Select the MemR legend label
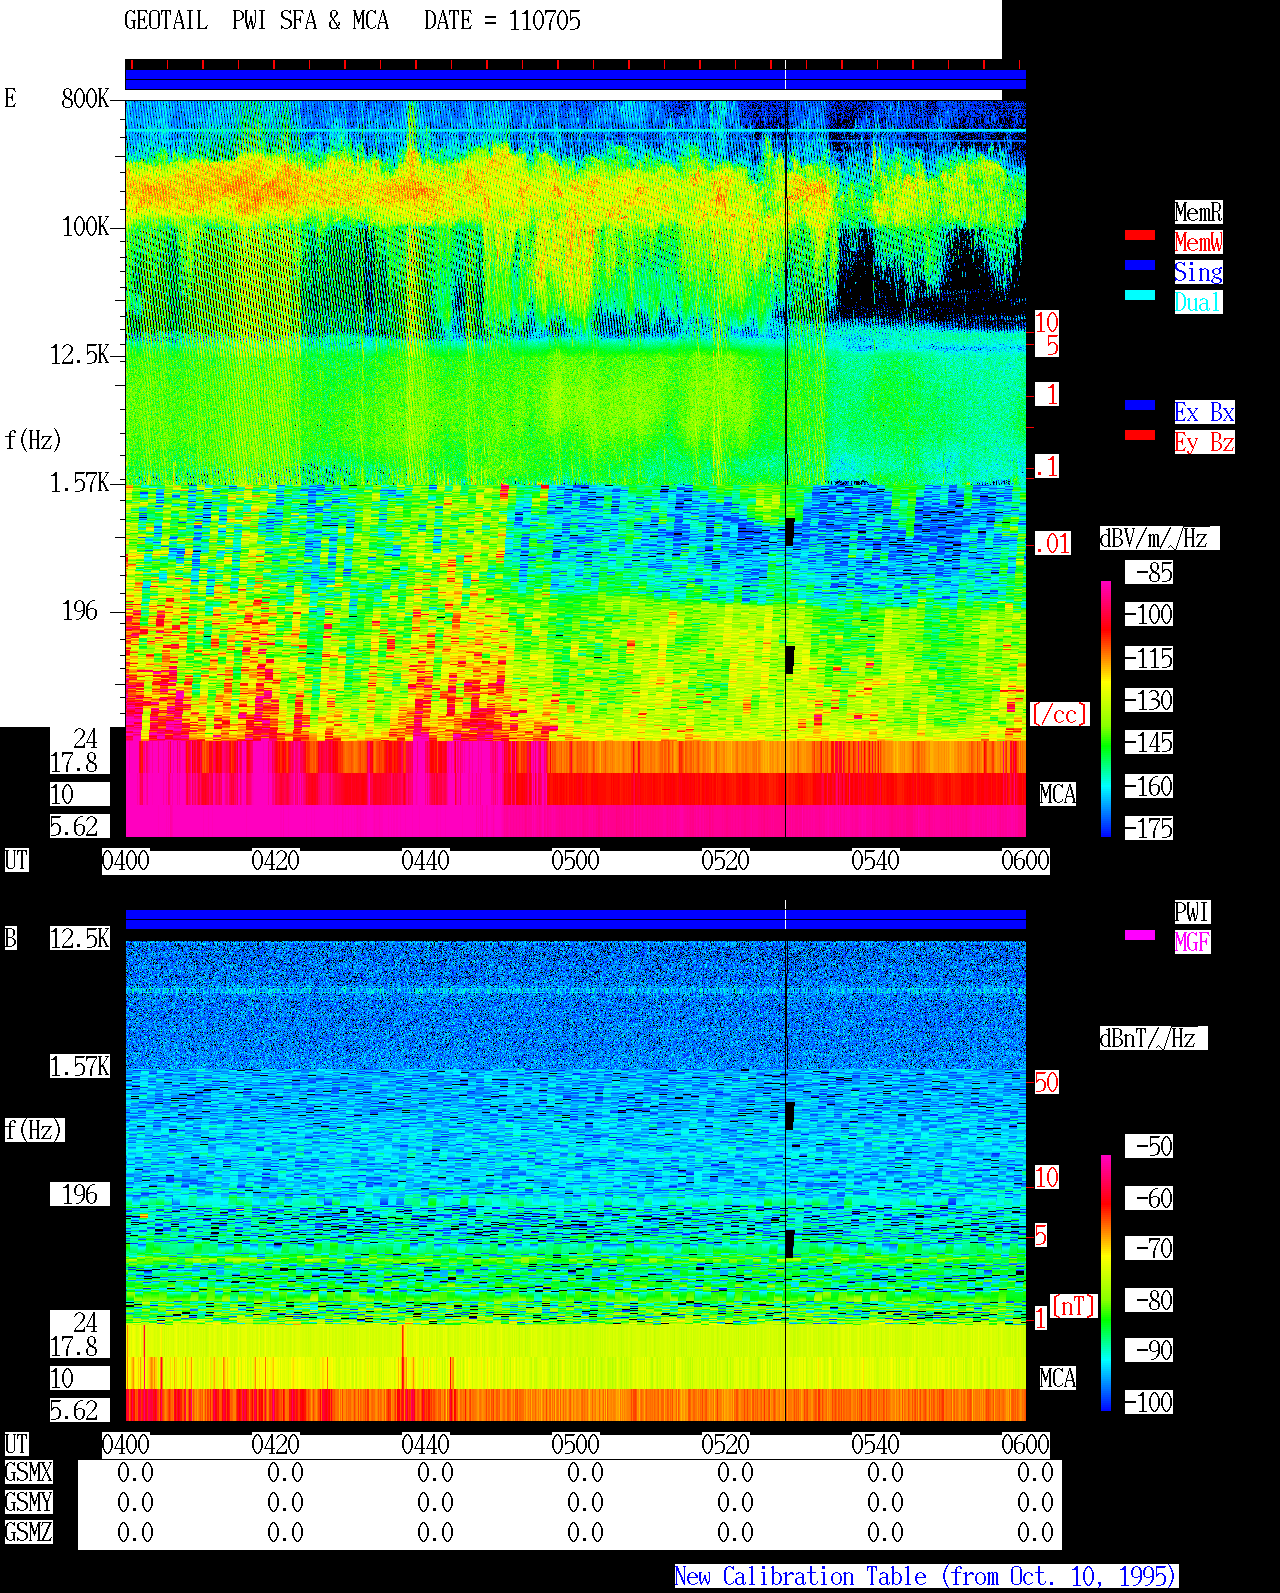Viewport: 1280px width, 1593px height. [1198, 212]
